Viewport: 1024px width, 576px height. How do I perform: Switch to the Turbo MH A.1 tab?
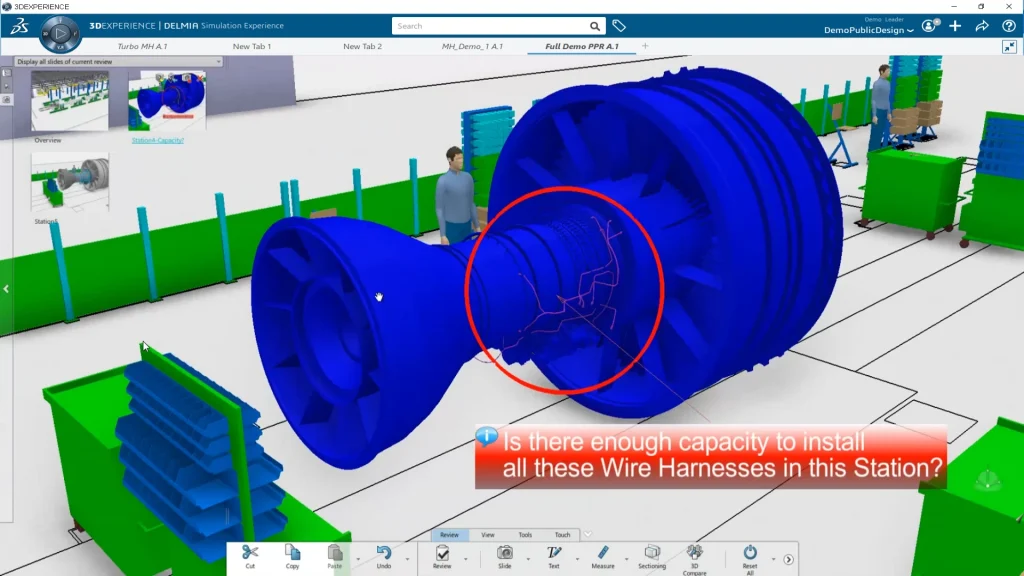[x=141, y=46]
